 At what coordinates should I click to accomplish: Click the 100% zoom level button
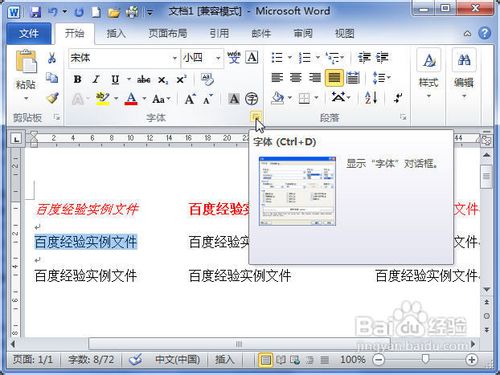coord(353,359)
